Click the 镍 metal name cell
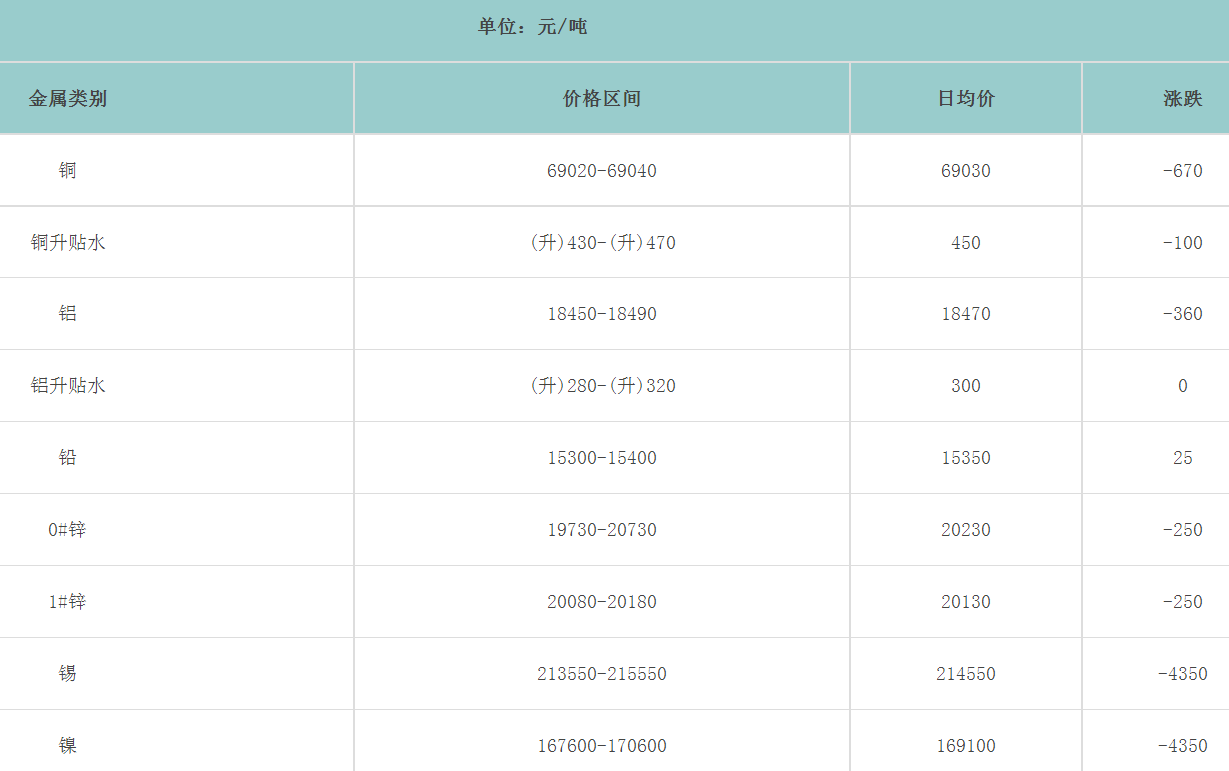Viewport: 1229px width, 771px height. coord(67,746)
